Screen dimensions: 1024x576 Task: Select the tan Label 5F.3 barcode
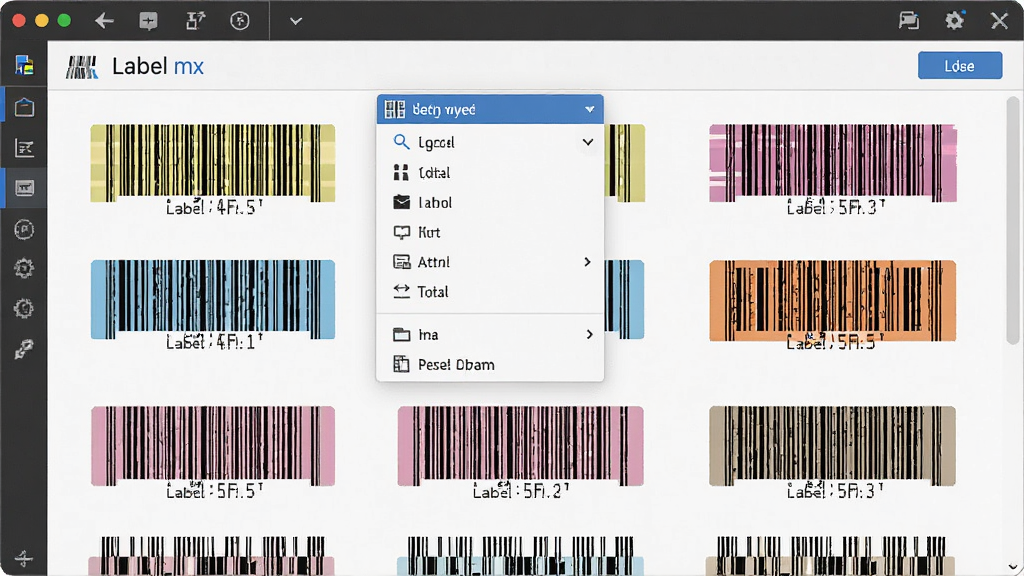[833, 446]
